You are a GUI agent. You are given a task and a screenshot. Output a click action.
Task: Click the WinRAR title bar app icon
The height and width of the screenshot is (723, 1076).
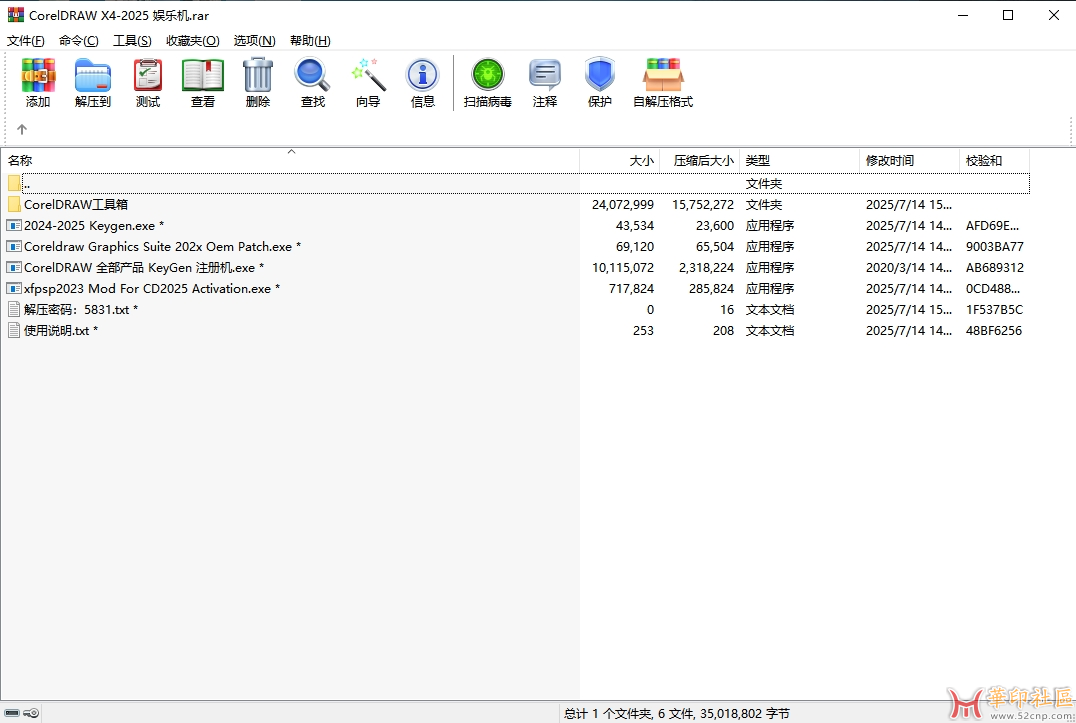(15, 15)
